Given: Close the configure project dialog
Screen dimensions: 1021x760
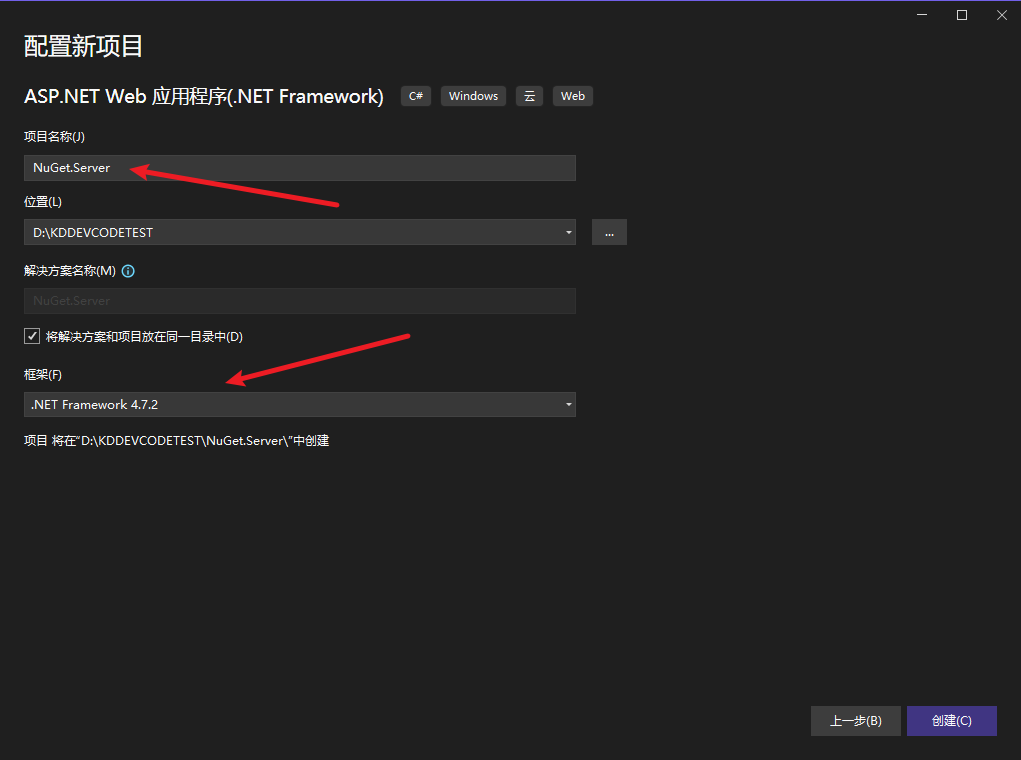Looking at the screenshot, I should point(1002,15).
